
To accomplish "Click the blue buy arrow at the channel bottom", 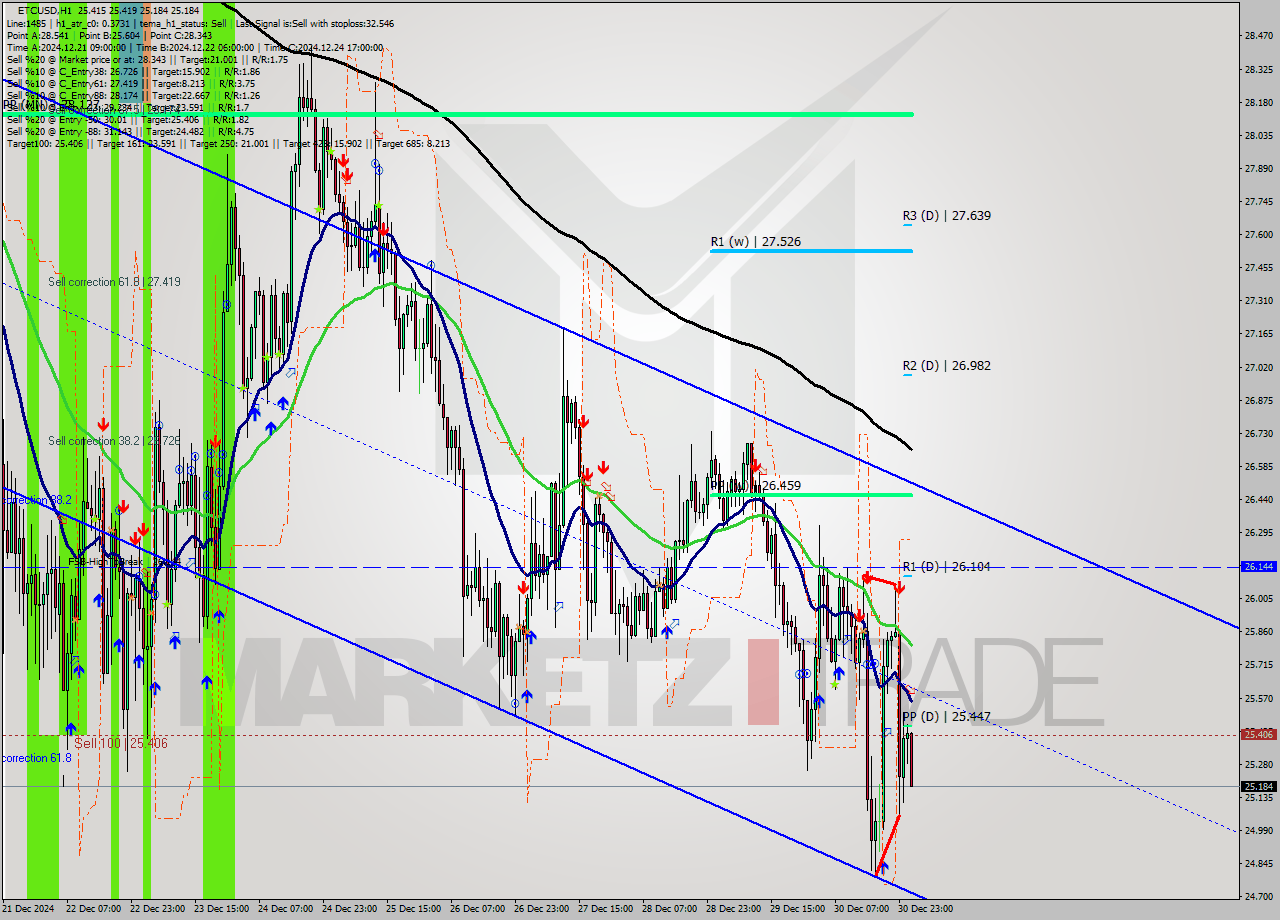I will click(x=883, y=868).
